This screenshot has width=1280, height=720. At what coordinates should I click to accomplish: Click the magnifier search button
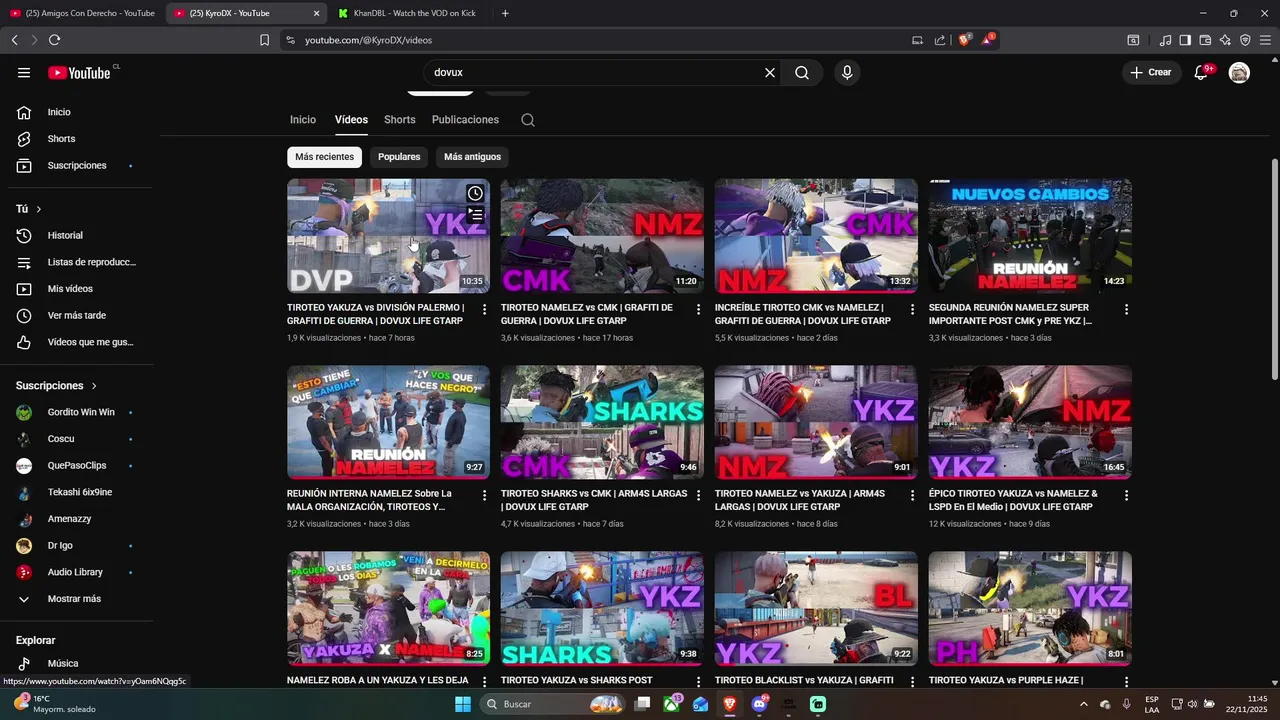pyautogui.click(x=802, y=73)
